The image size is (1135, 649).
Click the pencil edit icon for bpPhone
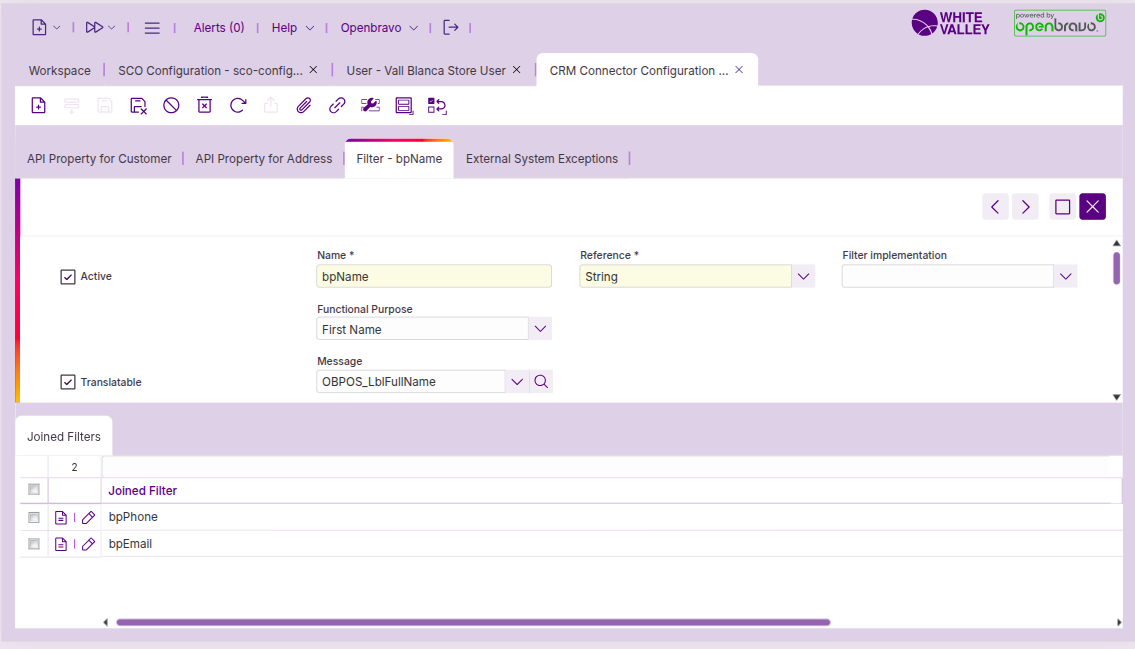coord(88,517)
